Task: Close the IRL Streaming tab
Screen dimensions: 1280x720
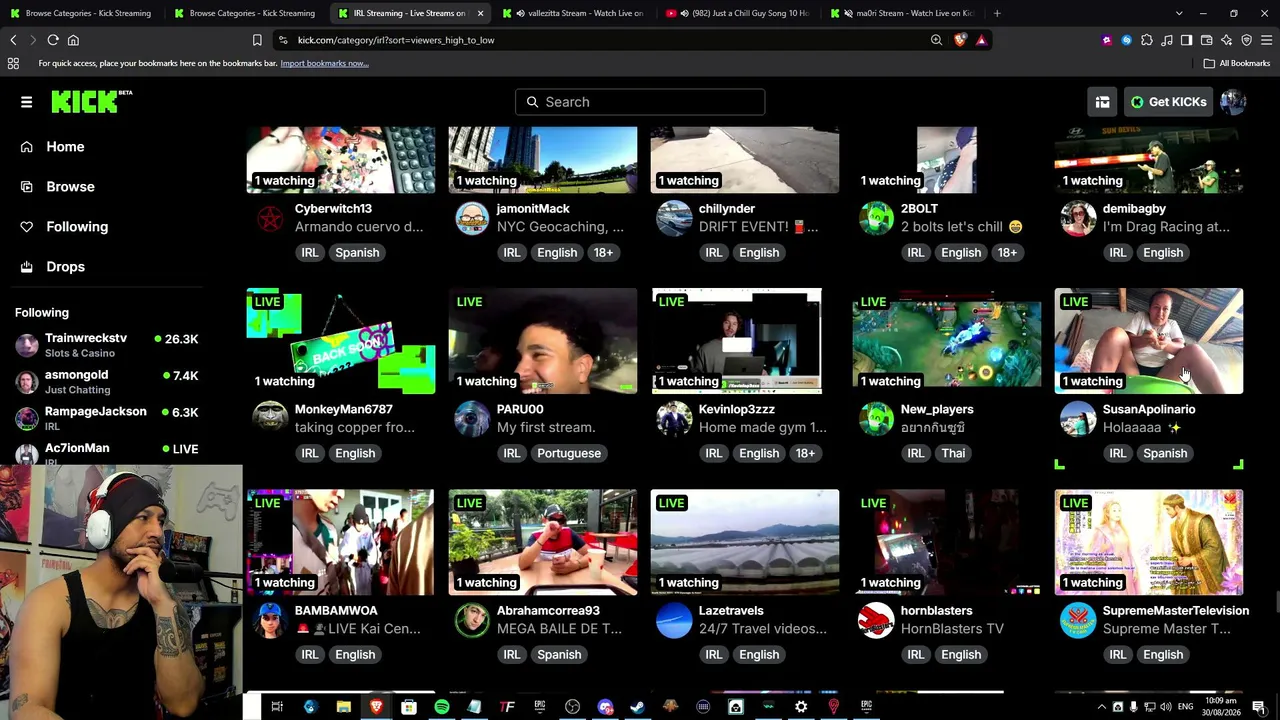Action: point(480,13)
